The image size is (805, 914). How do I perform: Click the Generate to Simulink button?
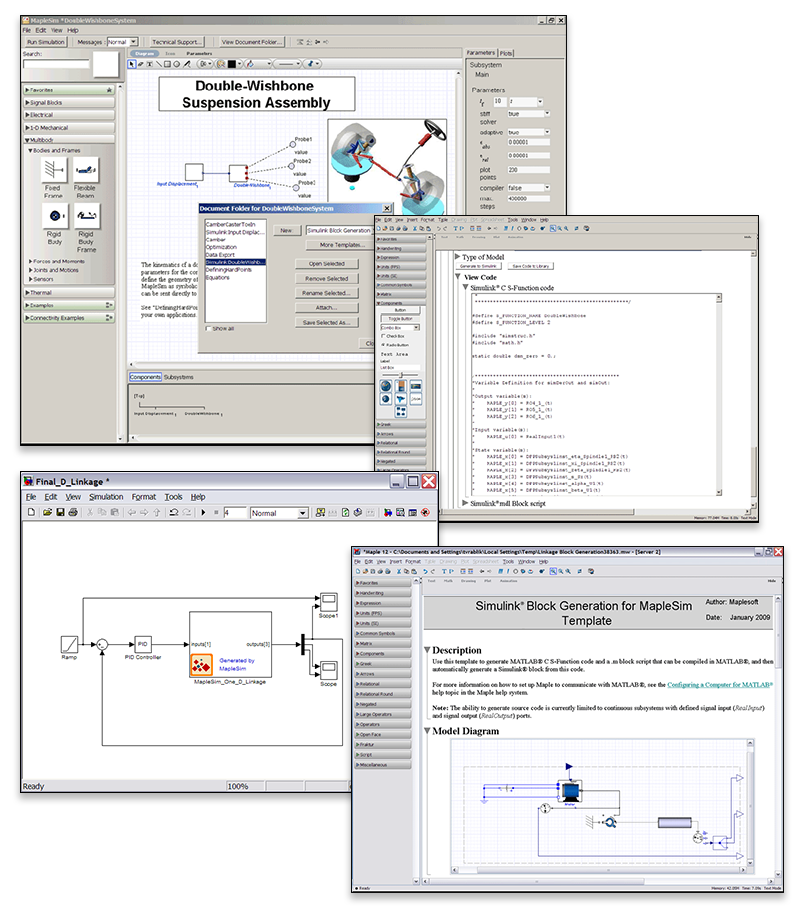[478, 266]
